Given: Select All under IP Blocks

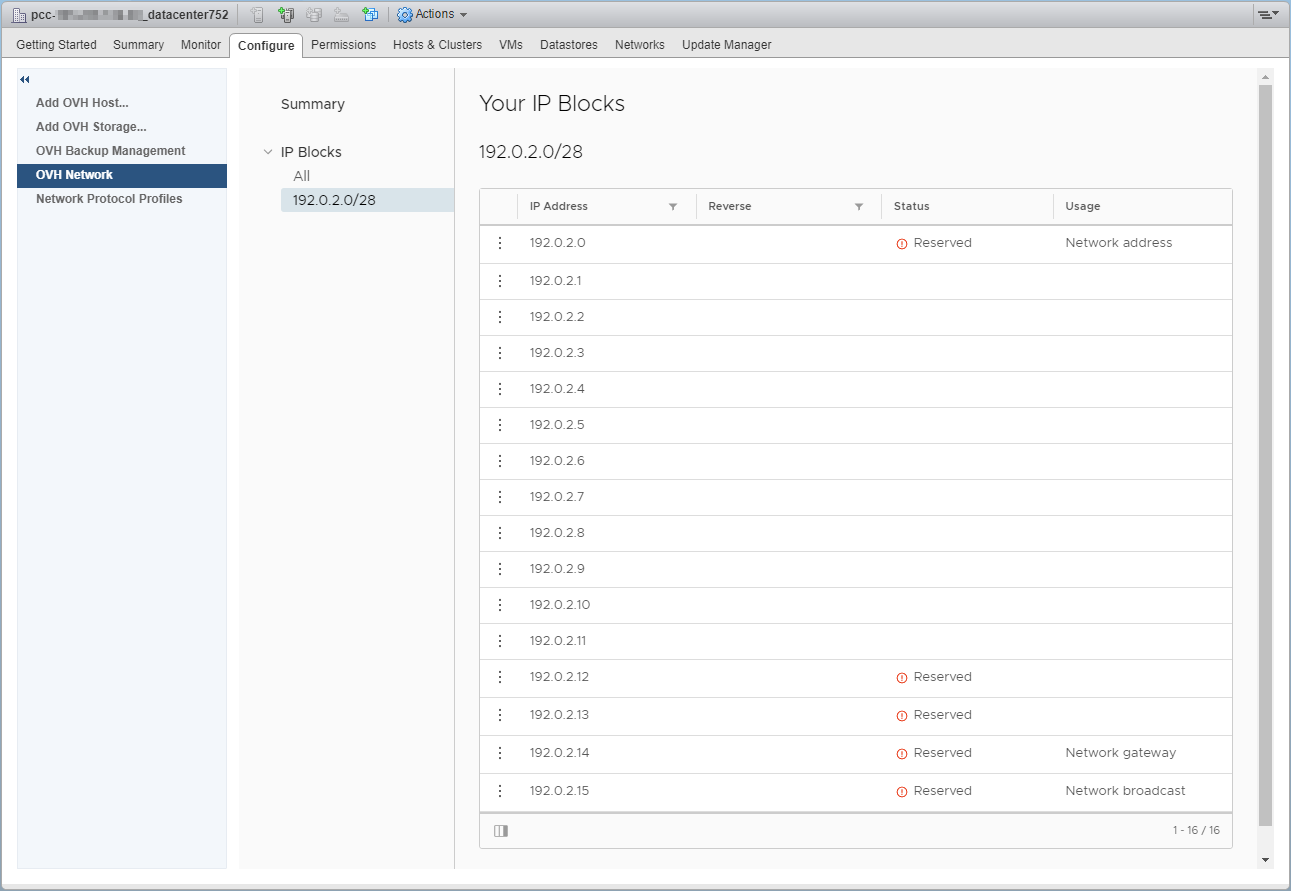Looking at the screenshot, I should [x=302, y=176].
